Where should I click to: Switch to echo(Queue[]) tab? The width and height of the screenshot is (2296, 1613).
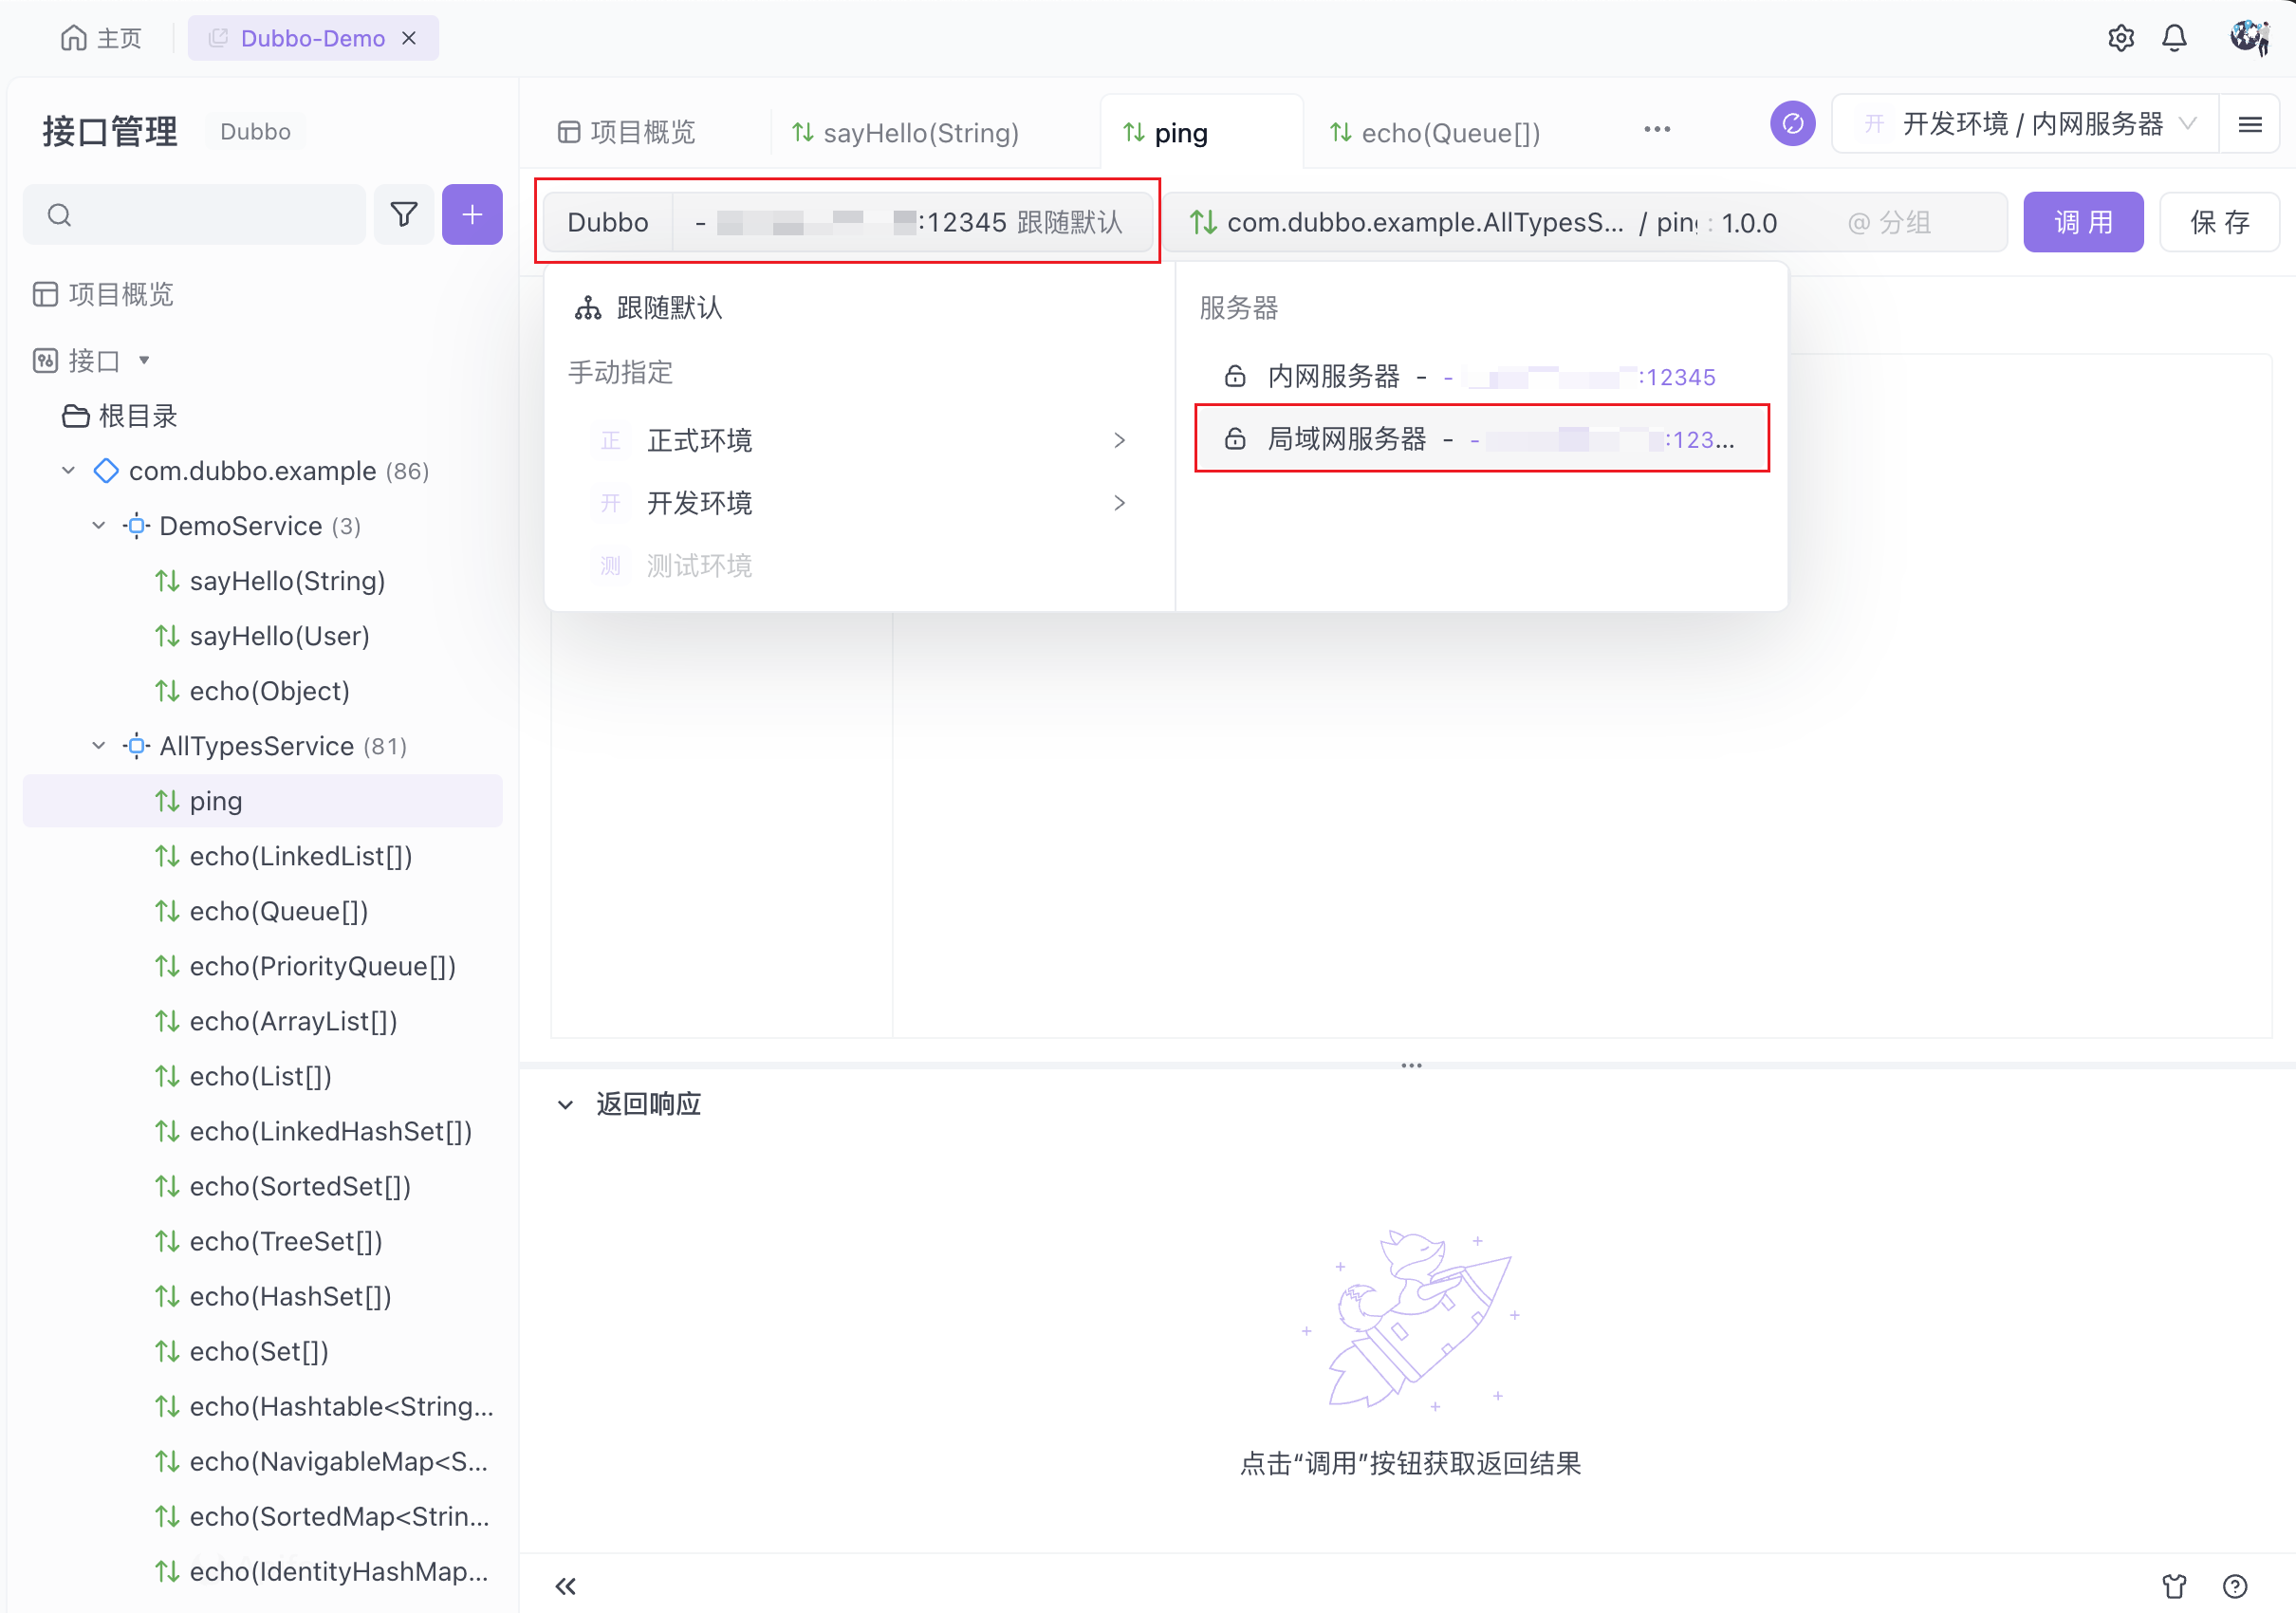point(1450,133)
